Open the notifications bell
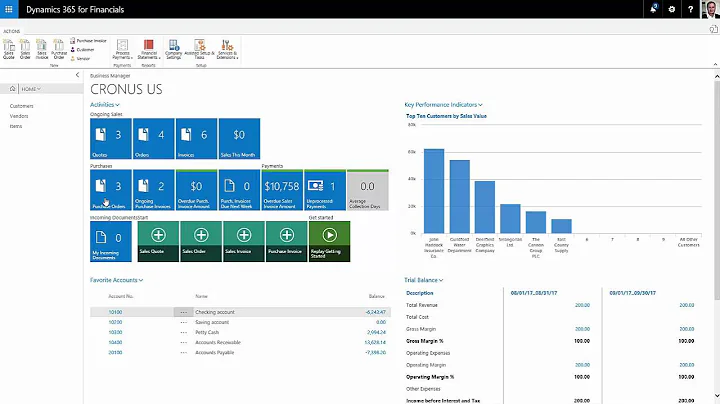Viewport: 720px width, 404px height. (x=653, y=9)
